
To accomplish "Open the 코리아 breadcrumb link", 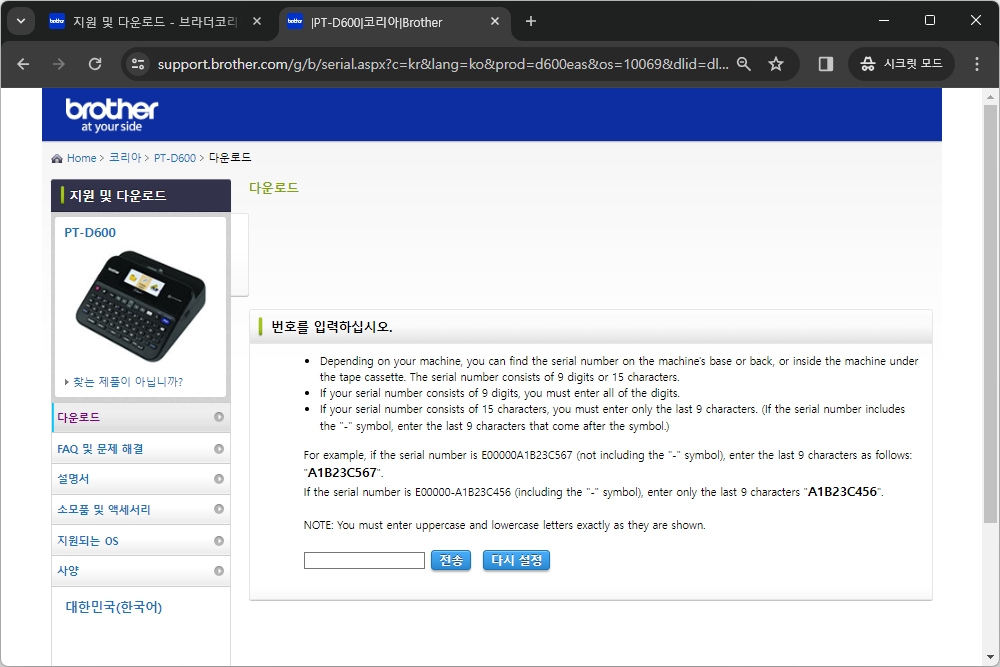I will coord(125,158).
